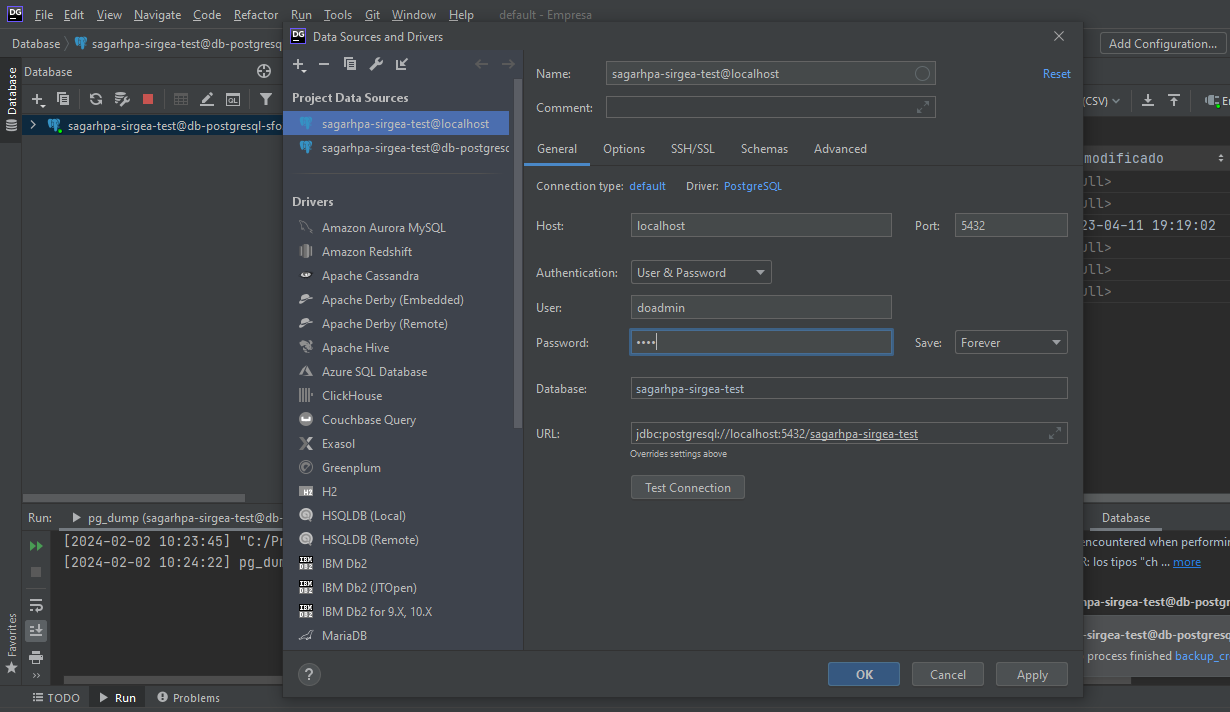Expand the URL field via its arrows icon

(1055, 433)
